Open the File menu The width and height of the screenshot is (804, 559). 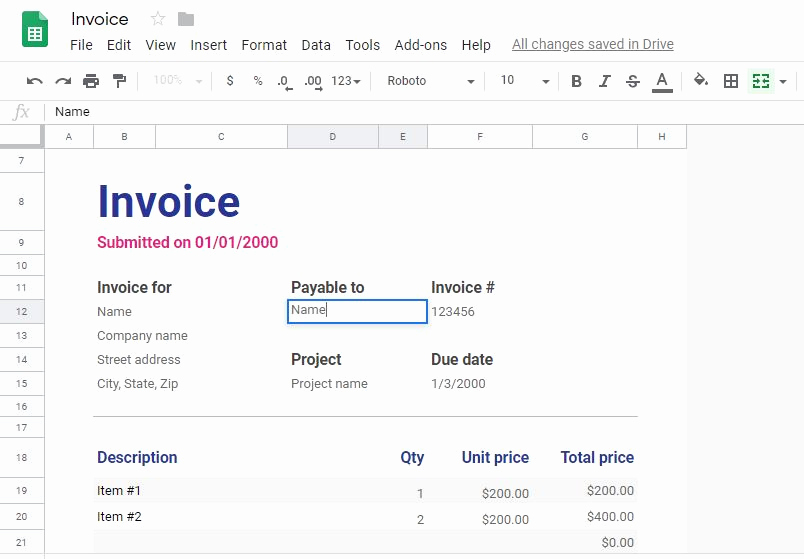(x=81, y=45)
